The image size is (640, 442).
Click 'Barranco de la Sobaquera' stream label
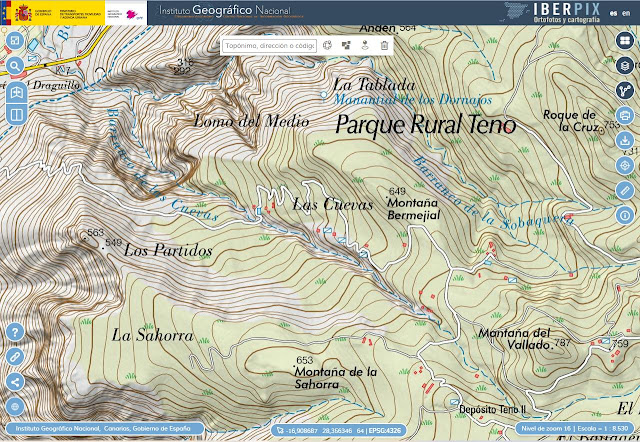click(x=493, y=193)
